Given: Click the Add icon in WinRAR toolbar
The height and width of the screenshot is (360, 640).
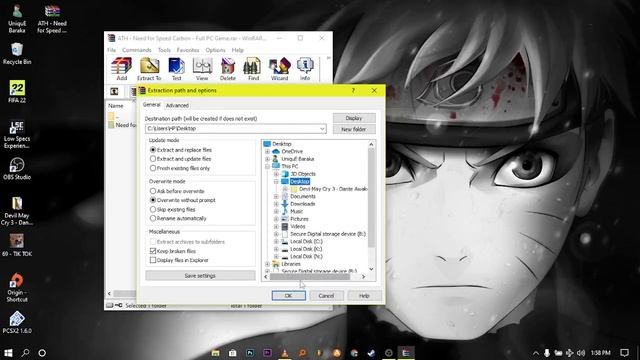Looking at the screenshot, I should [122, 69].
